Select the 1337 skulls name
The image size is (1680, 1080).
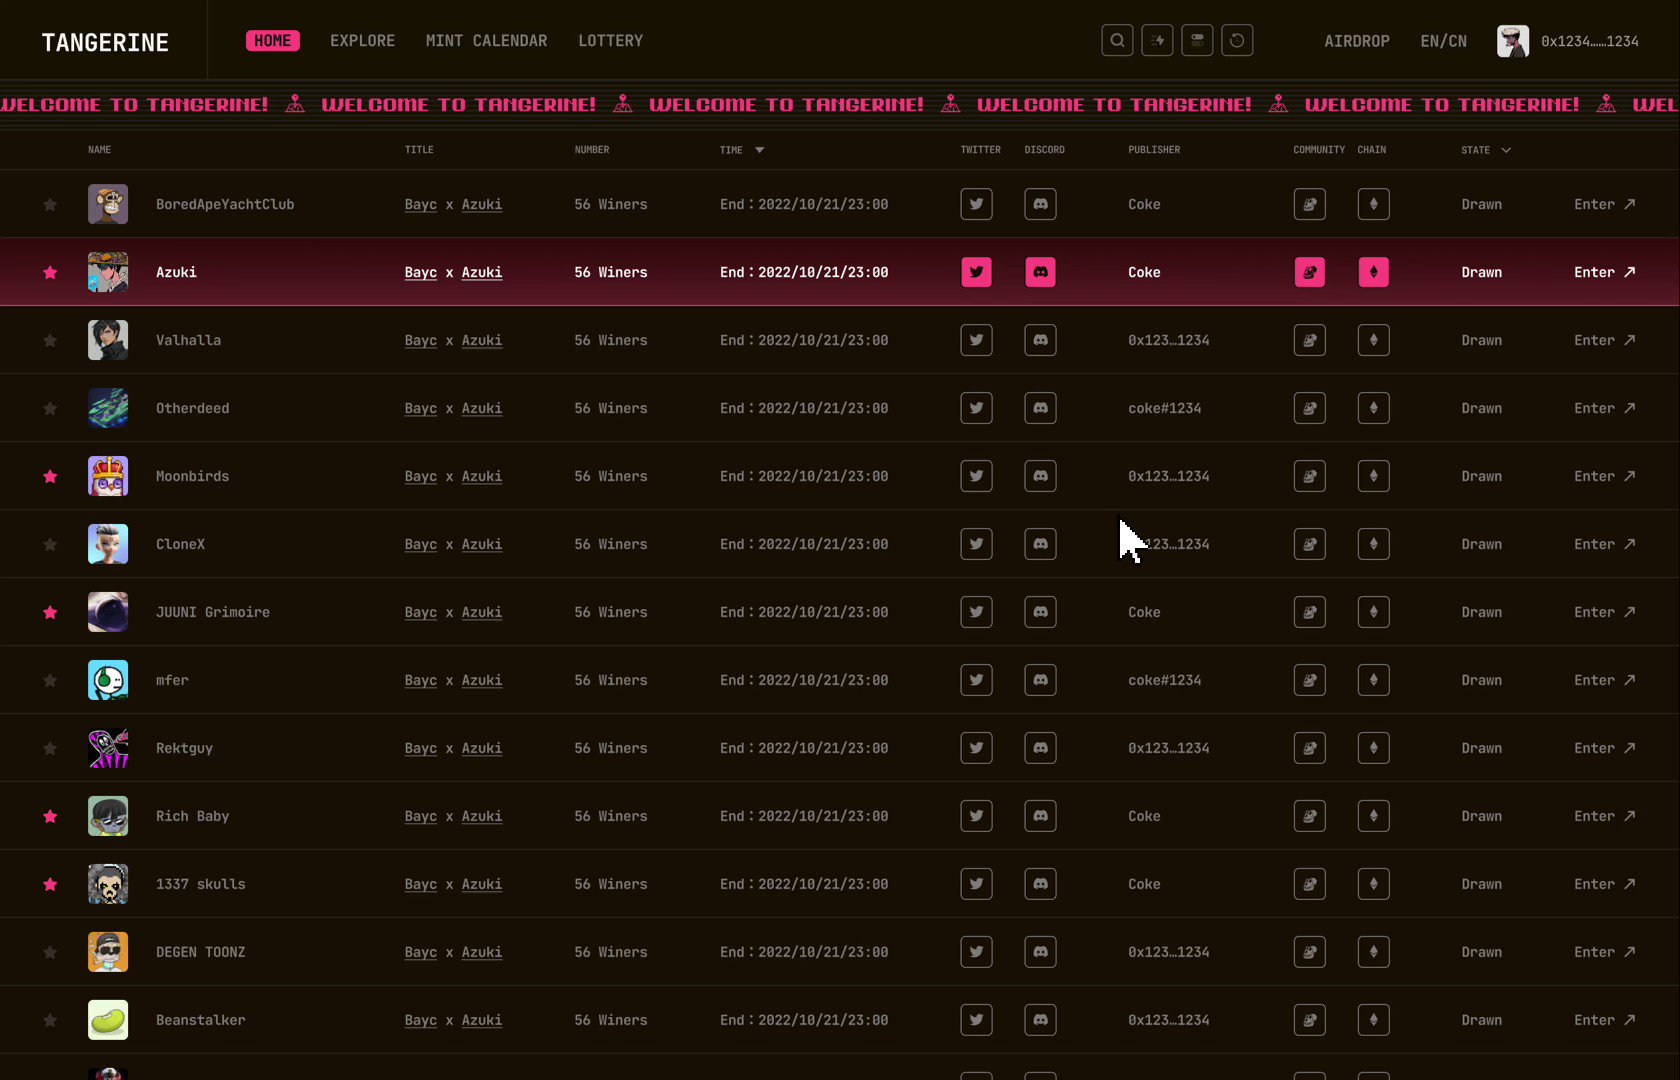coord(201,884)
